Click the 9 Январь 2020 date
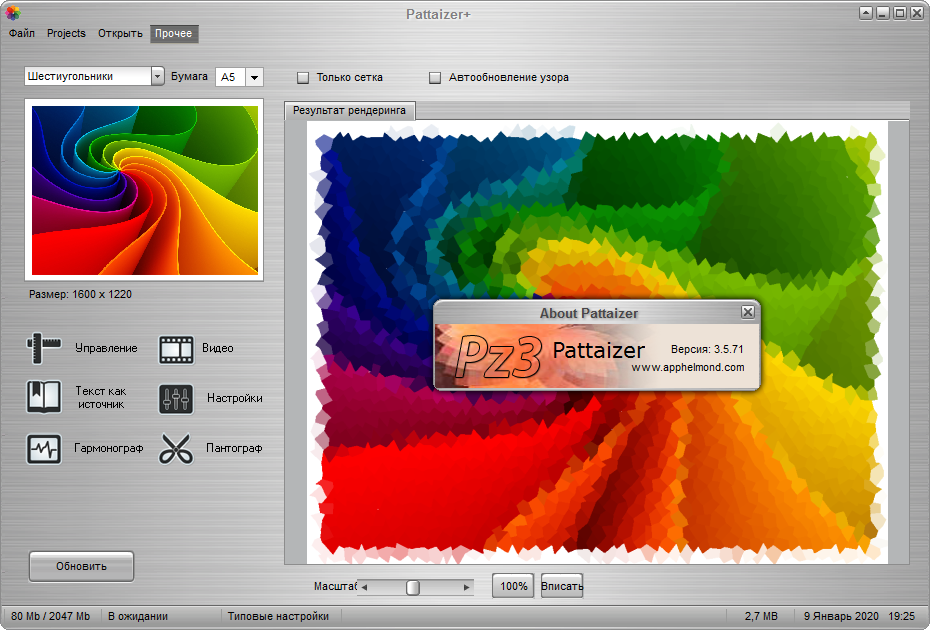This screenshot has width=930, height=630. (841, 616)
